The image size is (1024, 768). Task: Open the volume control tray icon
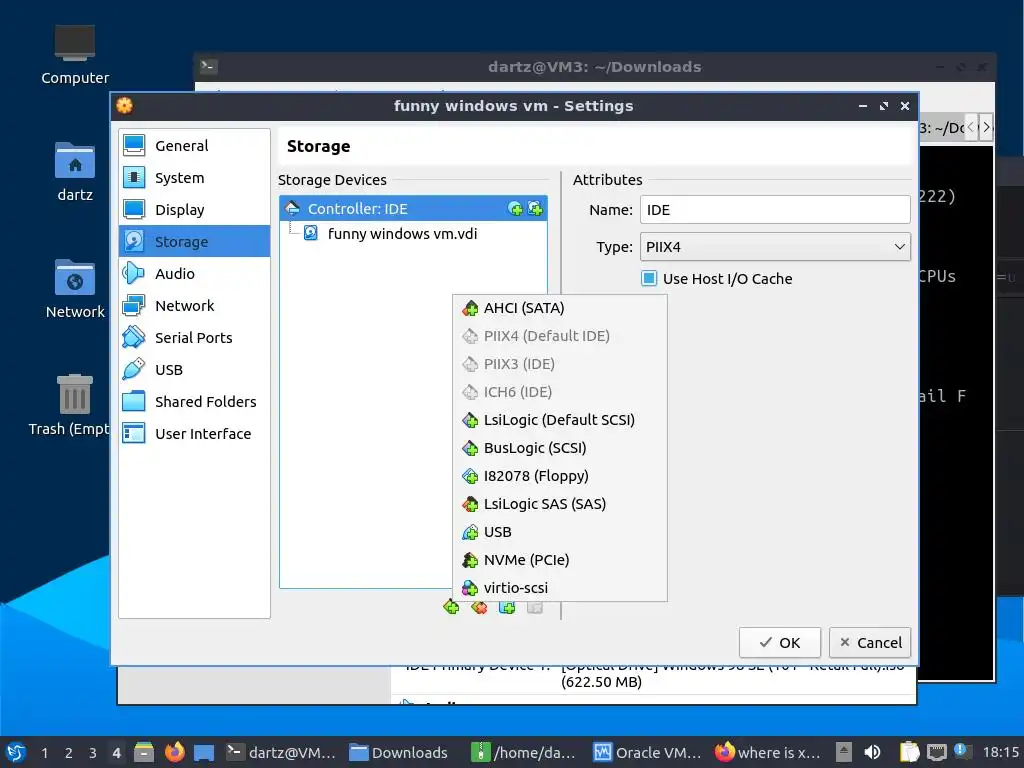(x=872, y=752)
